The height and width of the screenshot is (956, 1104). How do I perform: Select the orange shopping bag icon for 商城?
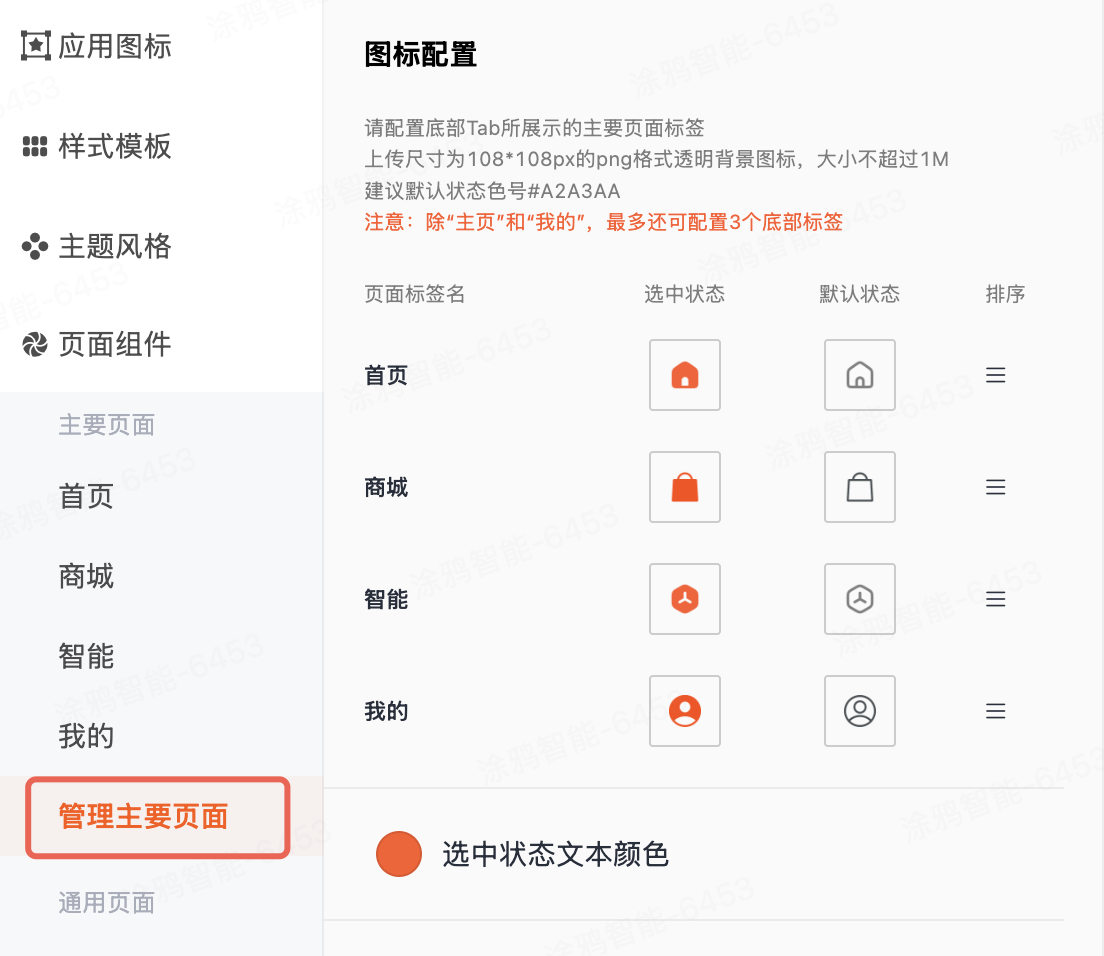[x=685, y=487]
